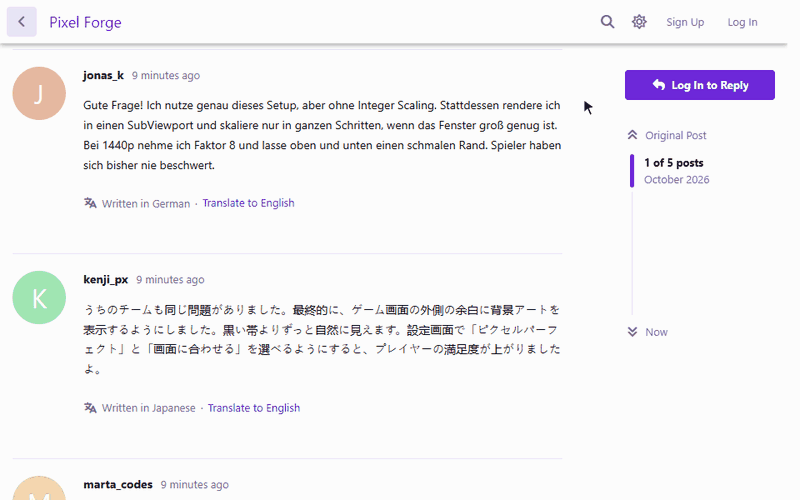Click the translate icon beside 'Written in German'
800x500 pixels.
pyautogui.click(x=90, y=203)
